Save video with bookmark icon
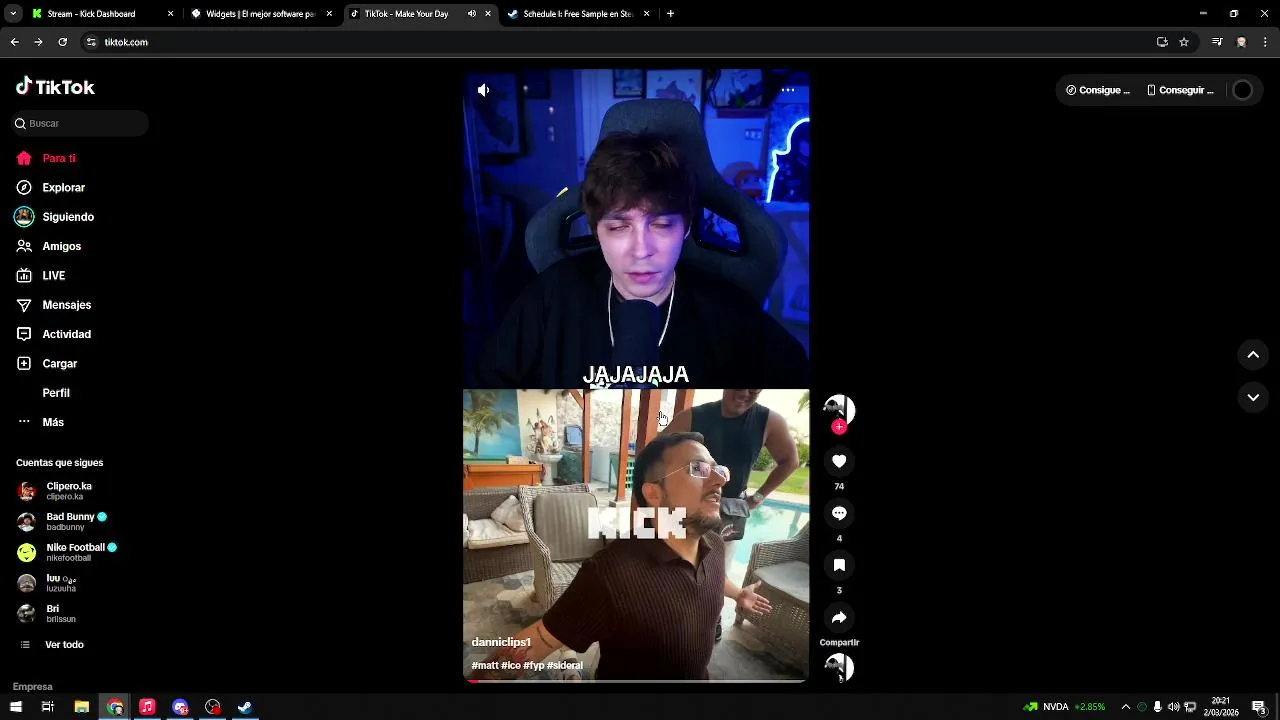 (x=839, y=565)
